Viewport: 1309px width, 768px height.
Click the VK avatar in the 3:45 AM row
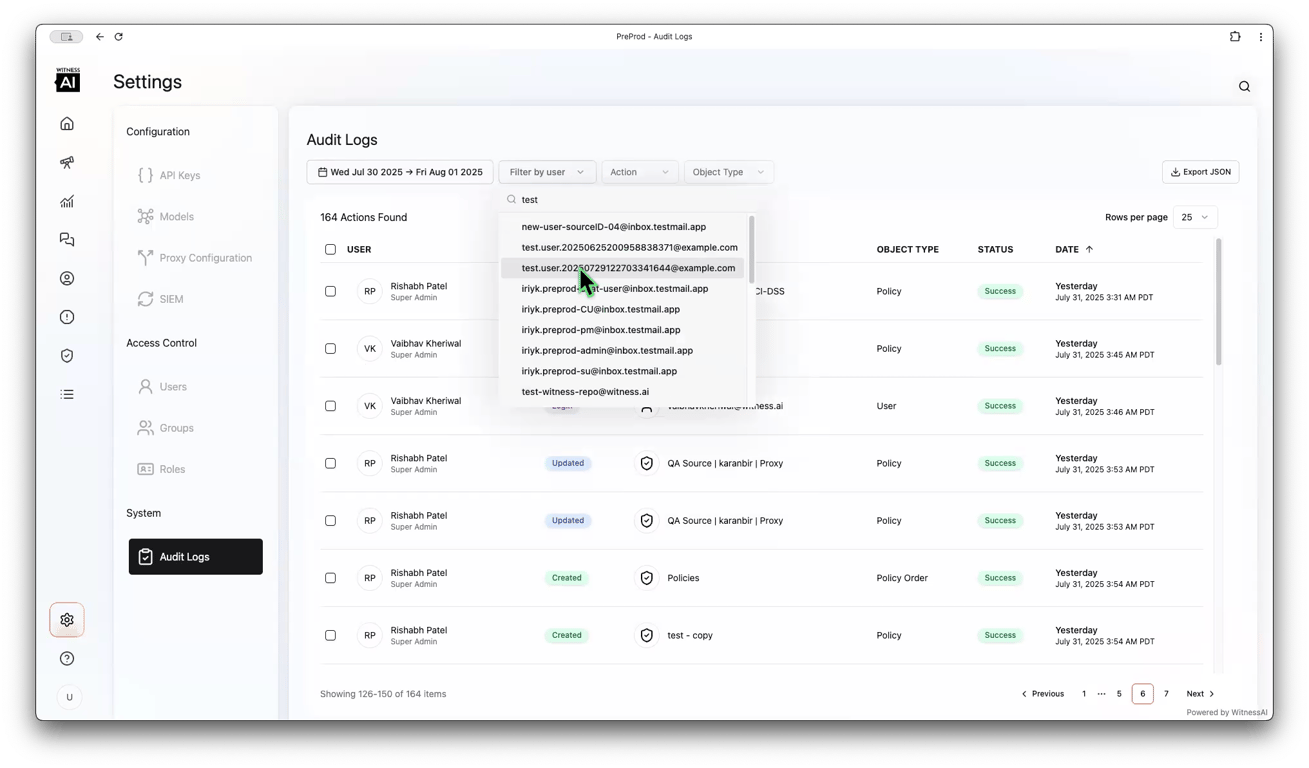pyautogui.click(x=370, y=349)
